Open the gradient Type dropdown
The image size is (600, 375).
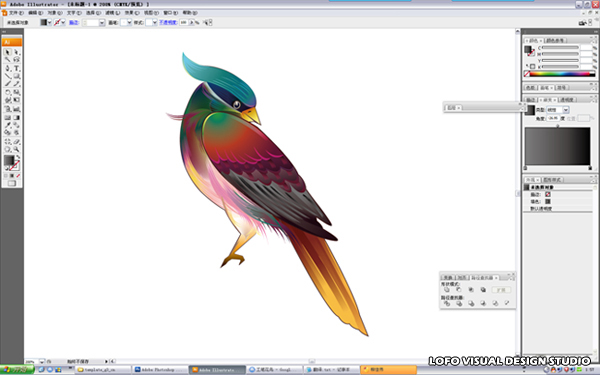point(566,110)
